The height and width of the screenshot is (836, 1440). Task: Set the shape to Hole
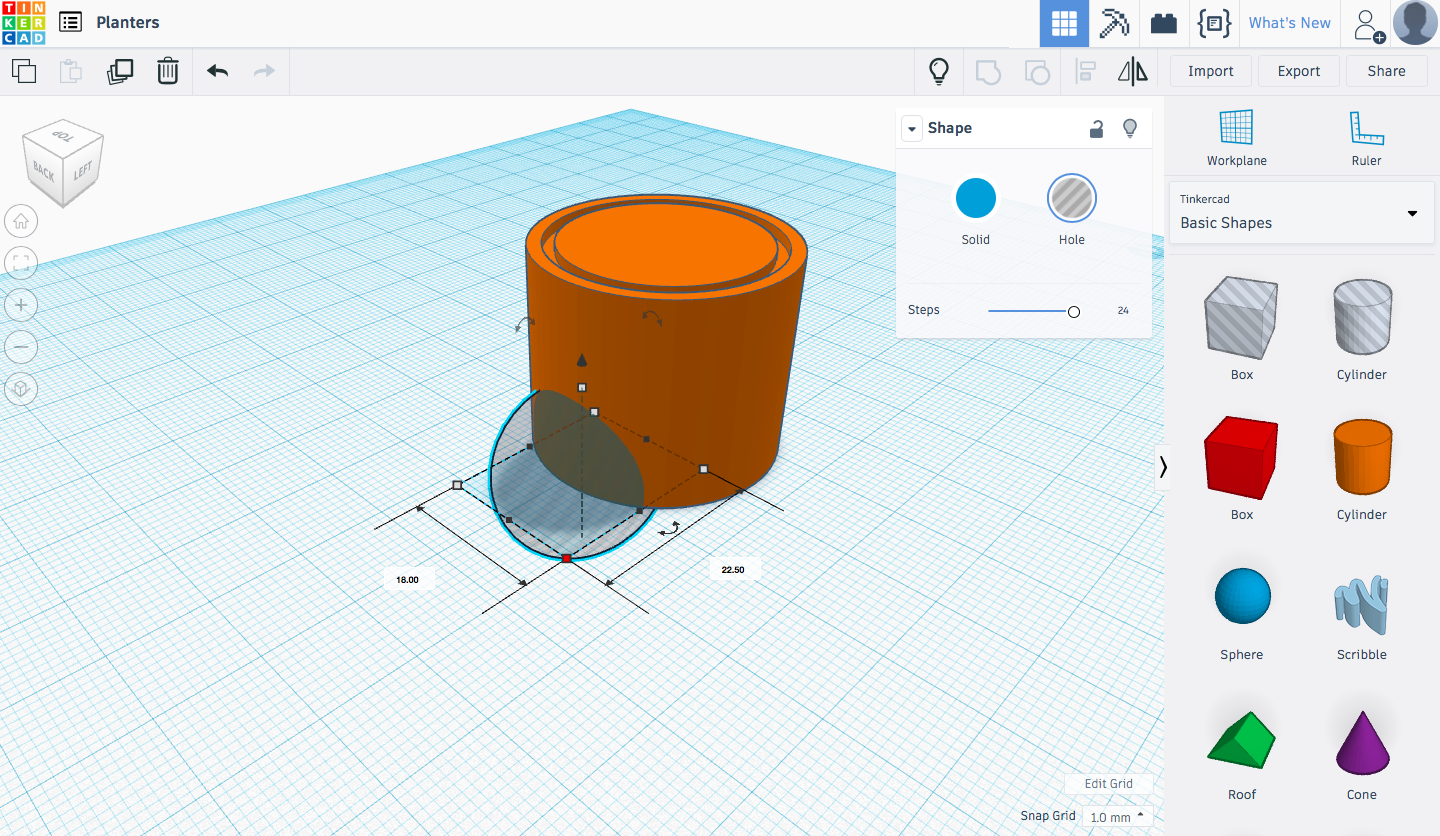(1072, 198)
